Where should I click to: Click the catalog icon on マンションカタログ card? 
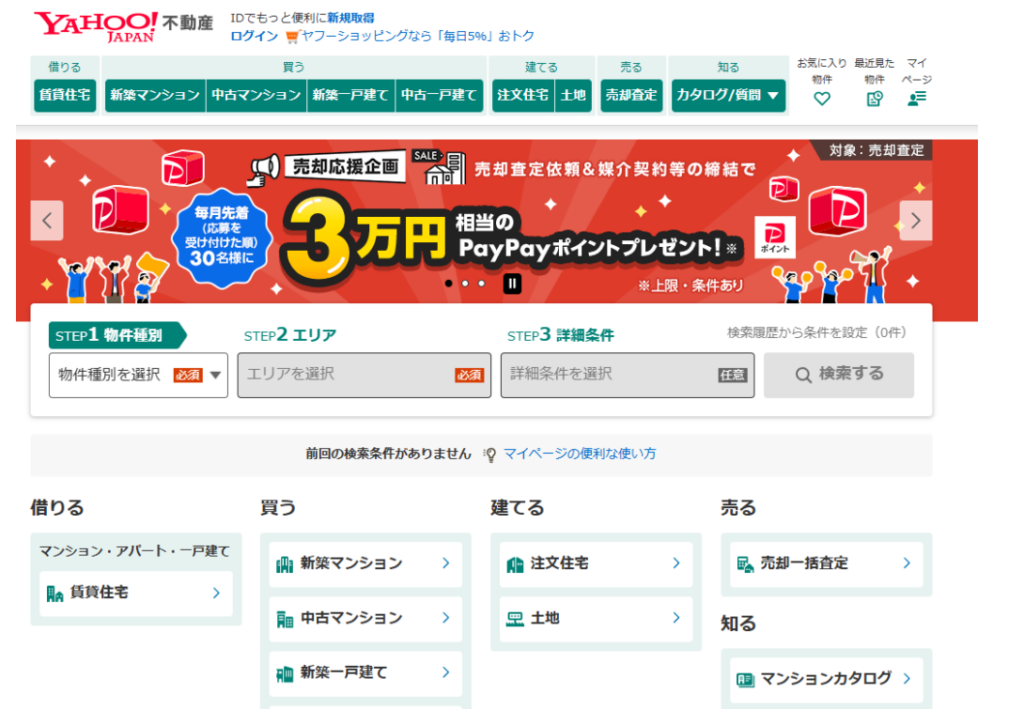[745, 680]
